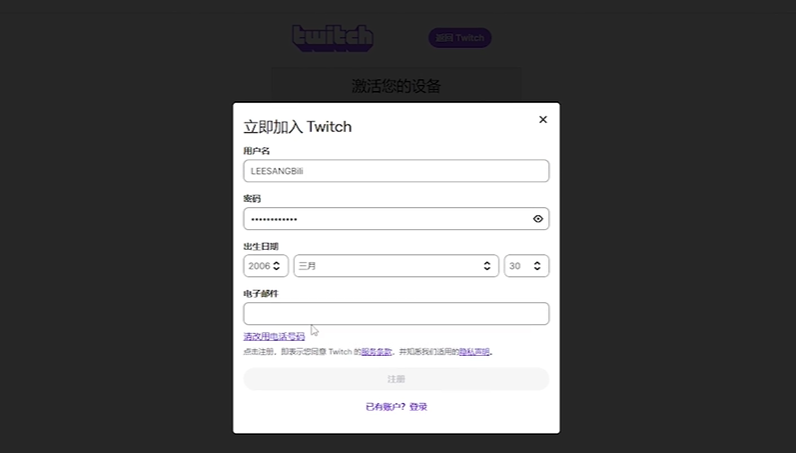The height and width of the screenshot is (453, 796).
Task: Click the 用户名 username field
Action: tap(396, 171)
